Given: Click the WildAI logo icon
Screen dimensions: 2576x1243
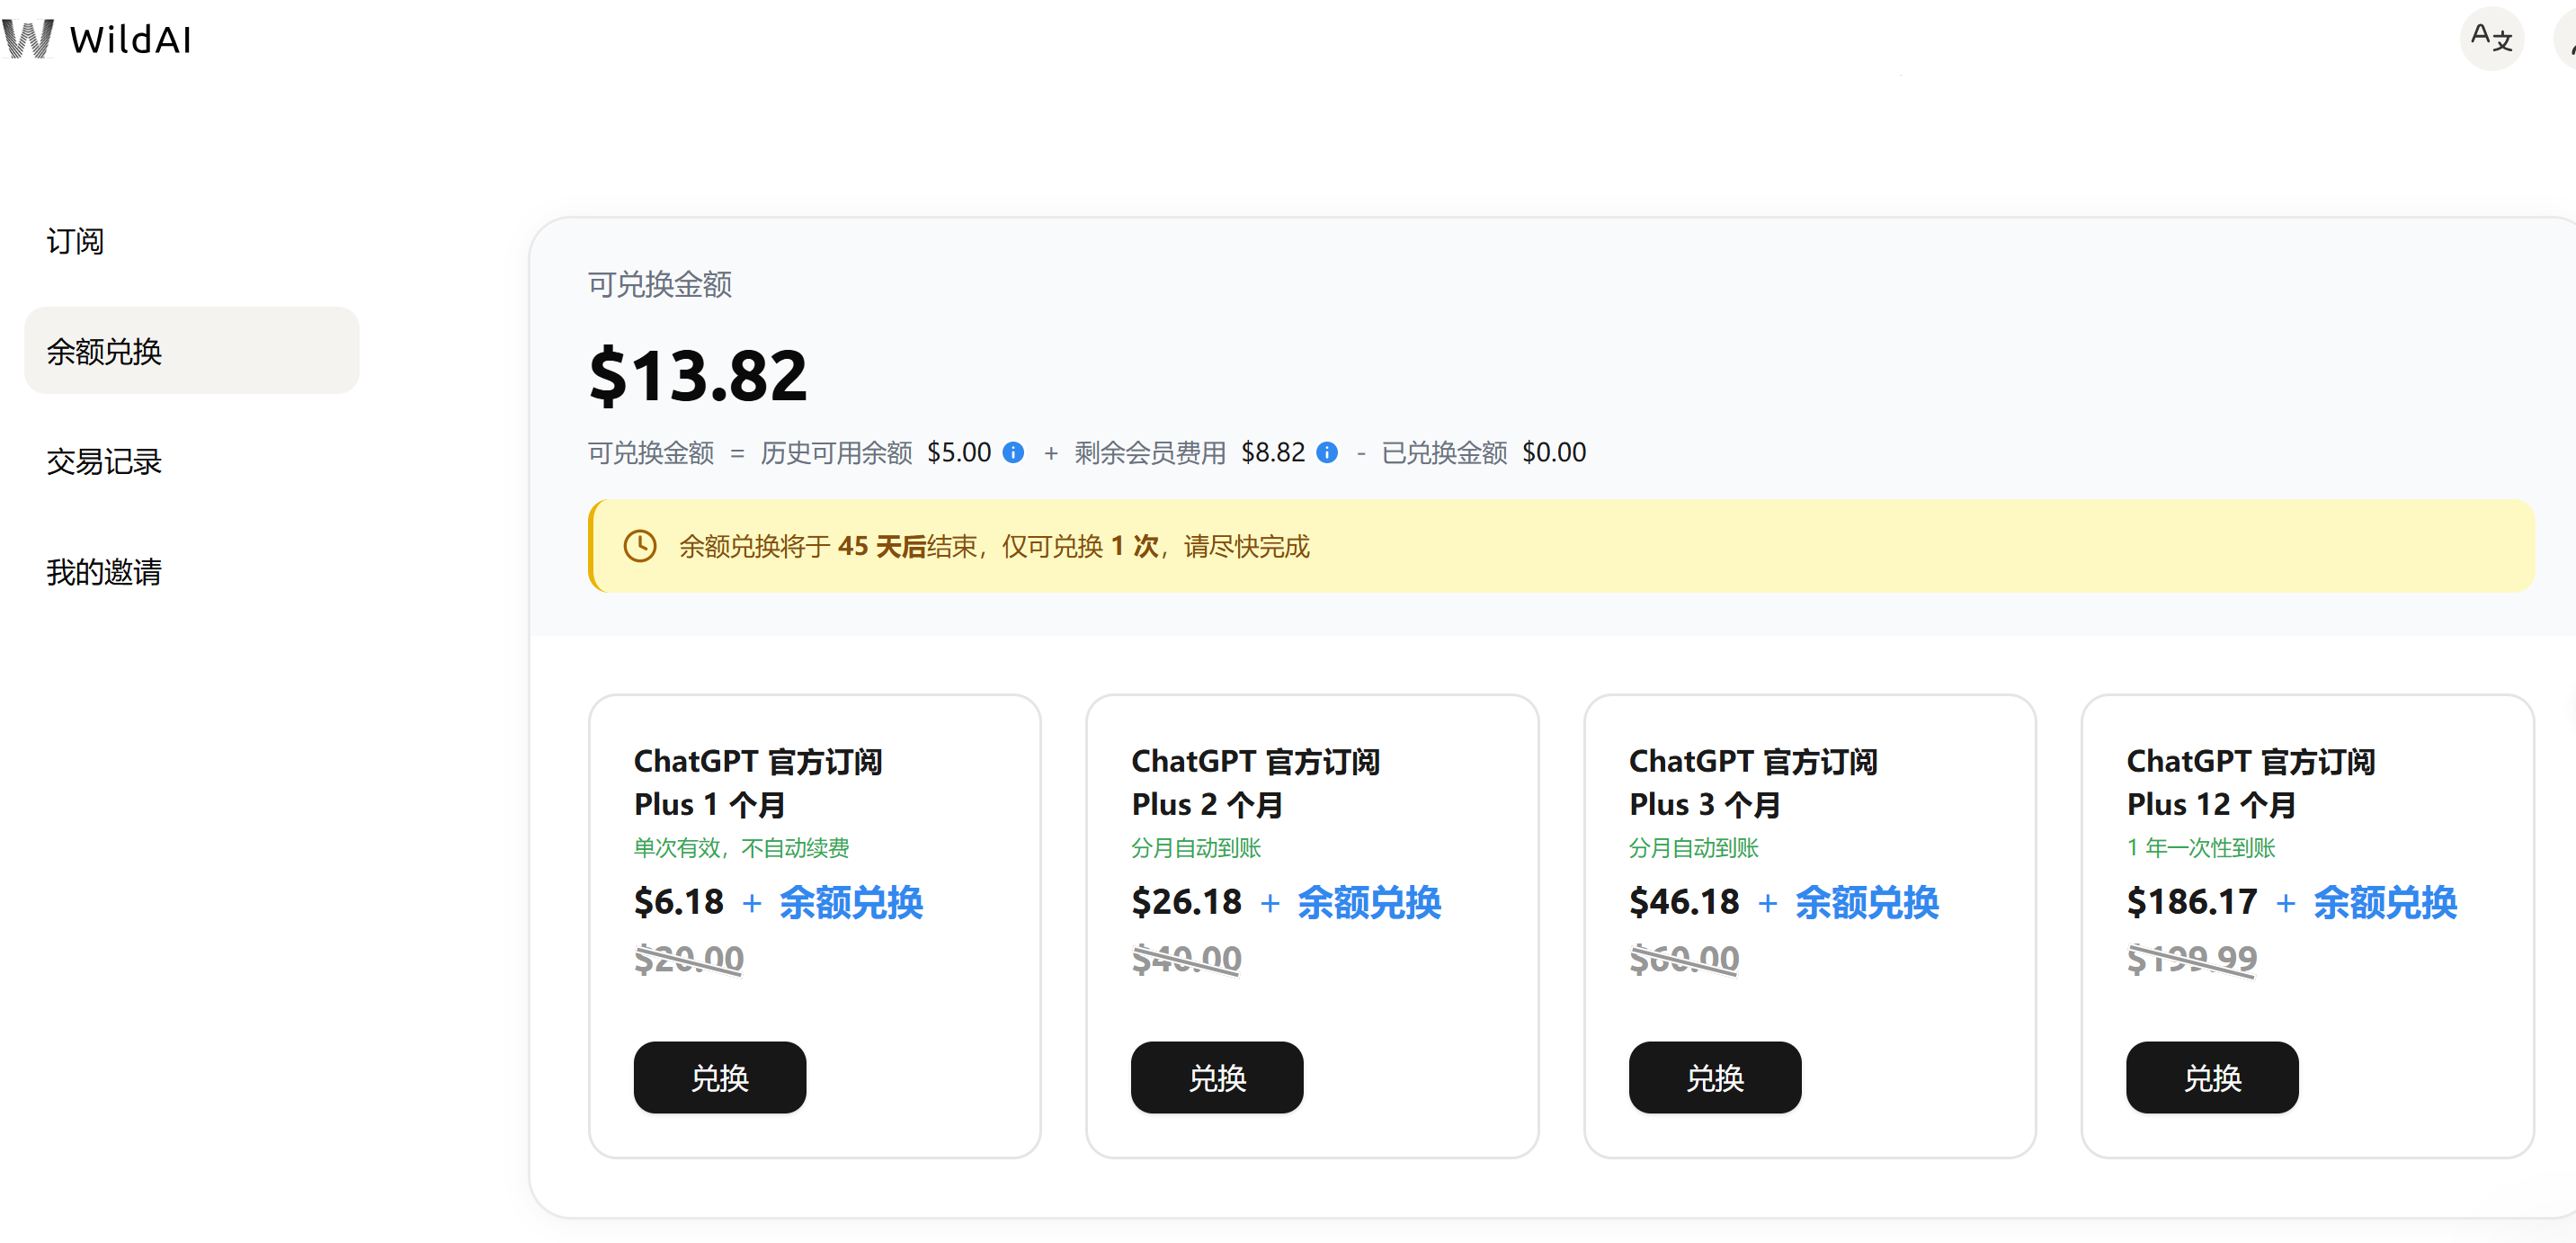Looking at the screenshot, I should click(x=27, y=38).
